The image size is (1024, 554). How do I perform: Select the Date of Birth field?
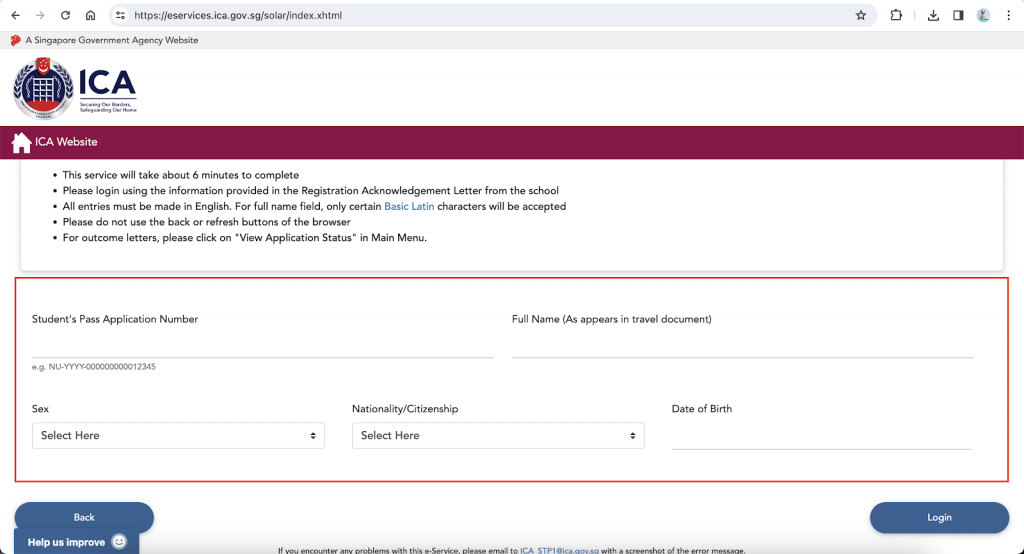[820, 437]
